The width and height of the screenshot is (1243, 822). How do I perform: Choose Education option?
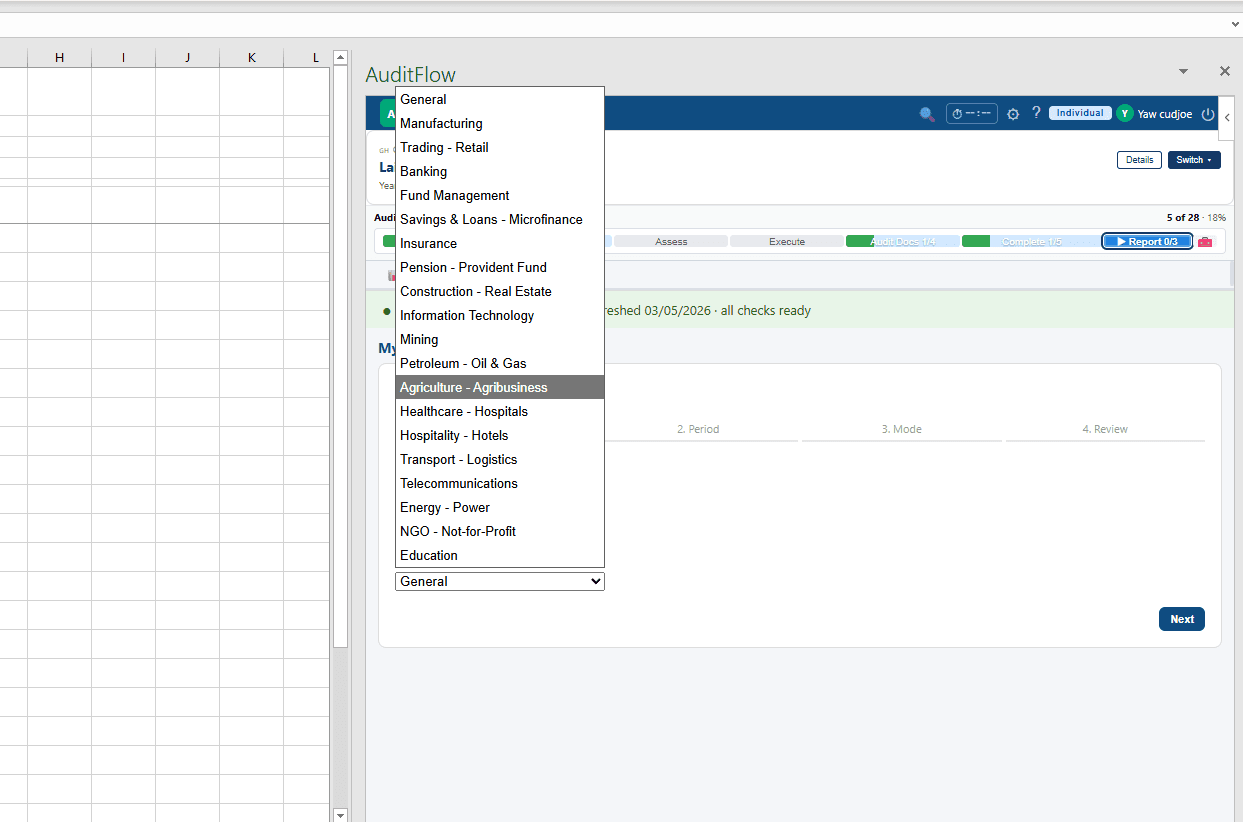click(500, 555)
